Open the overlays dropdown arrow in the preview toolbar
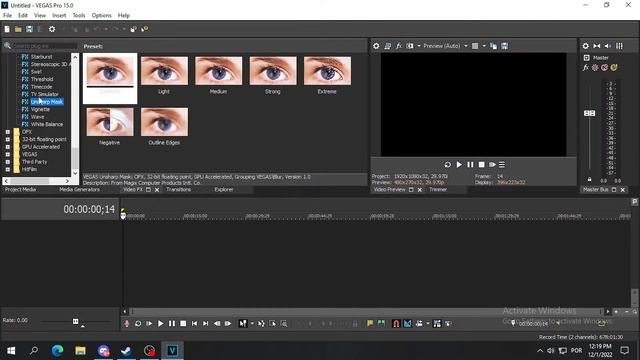Image resolution: width=640 pixels, height=360 pixels. point(484,46)
